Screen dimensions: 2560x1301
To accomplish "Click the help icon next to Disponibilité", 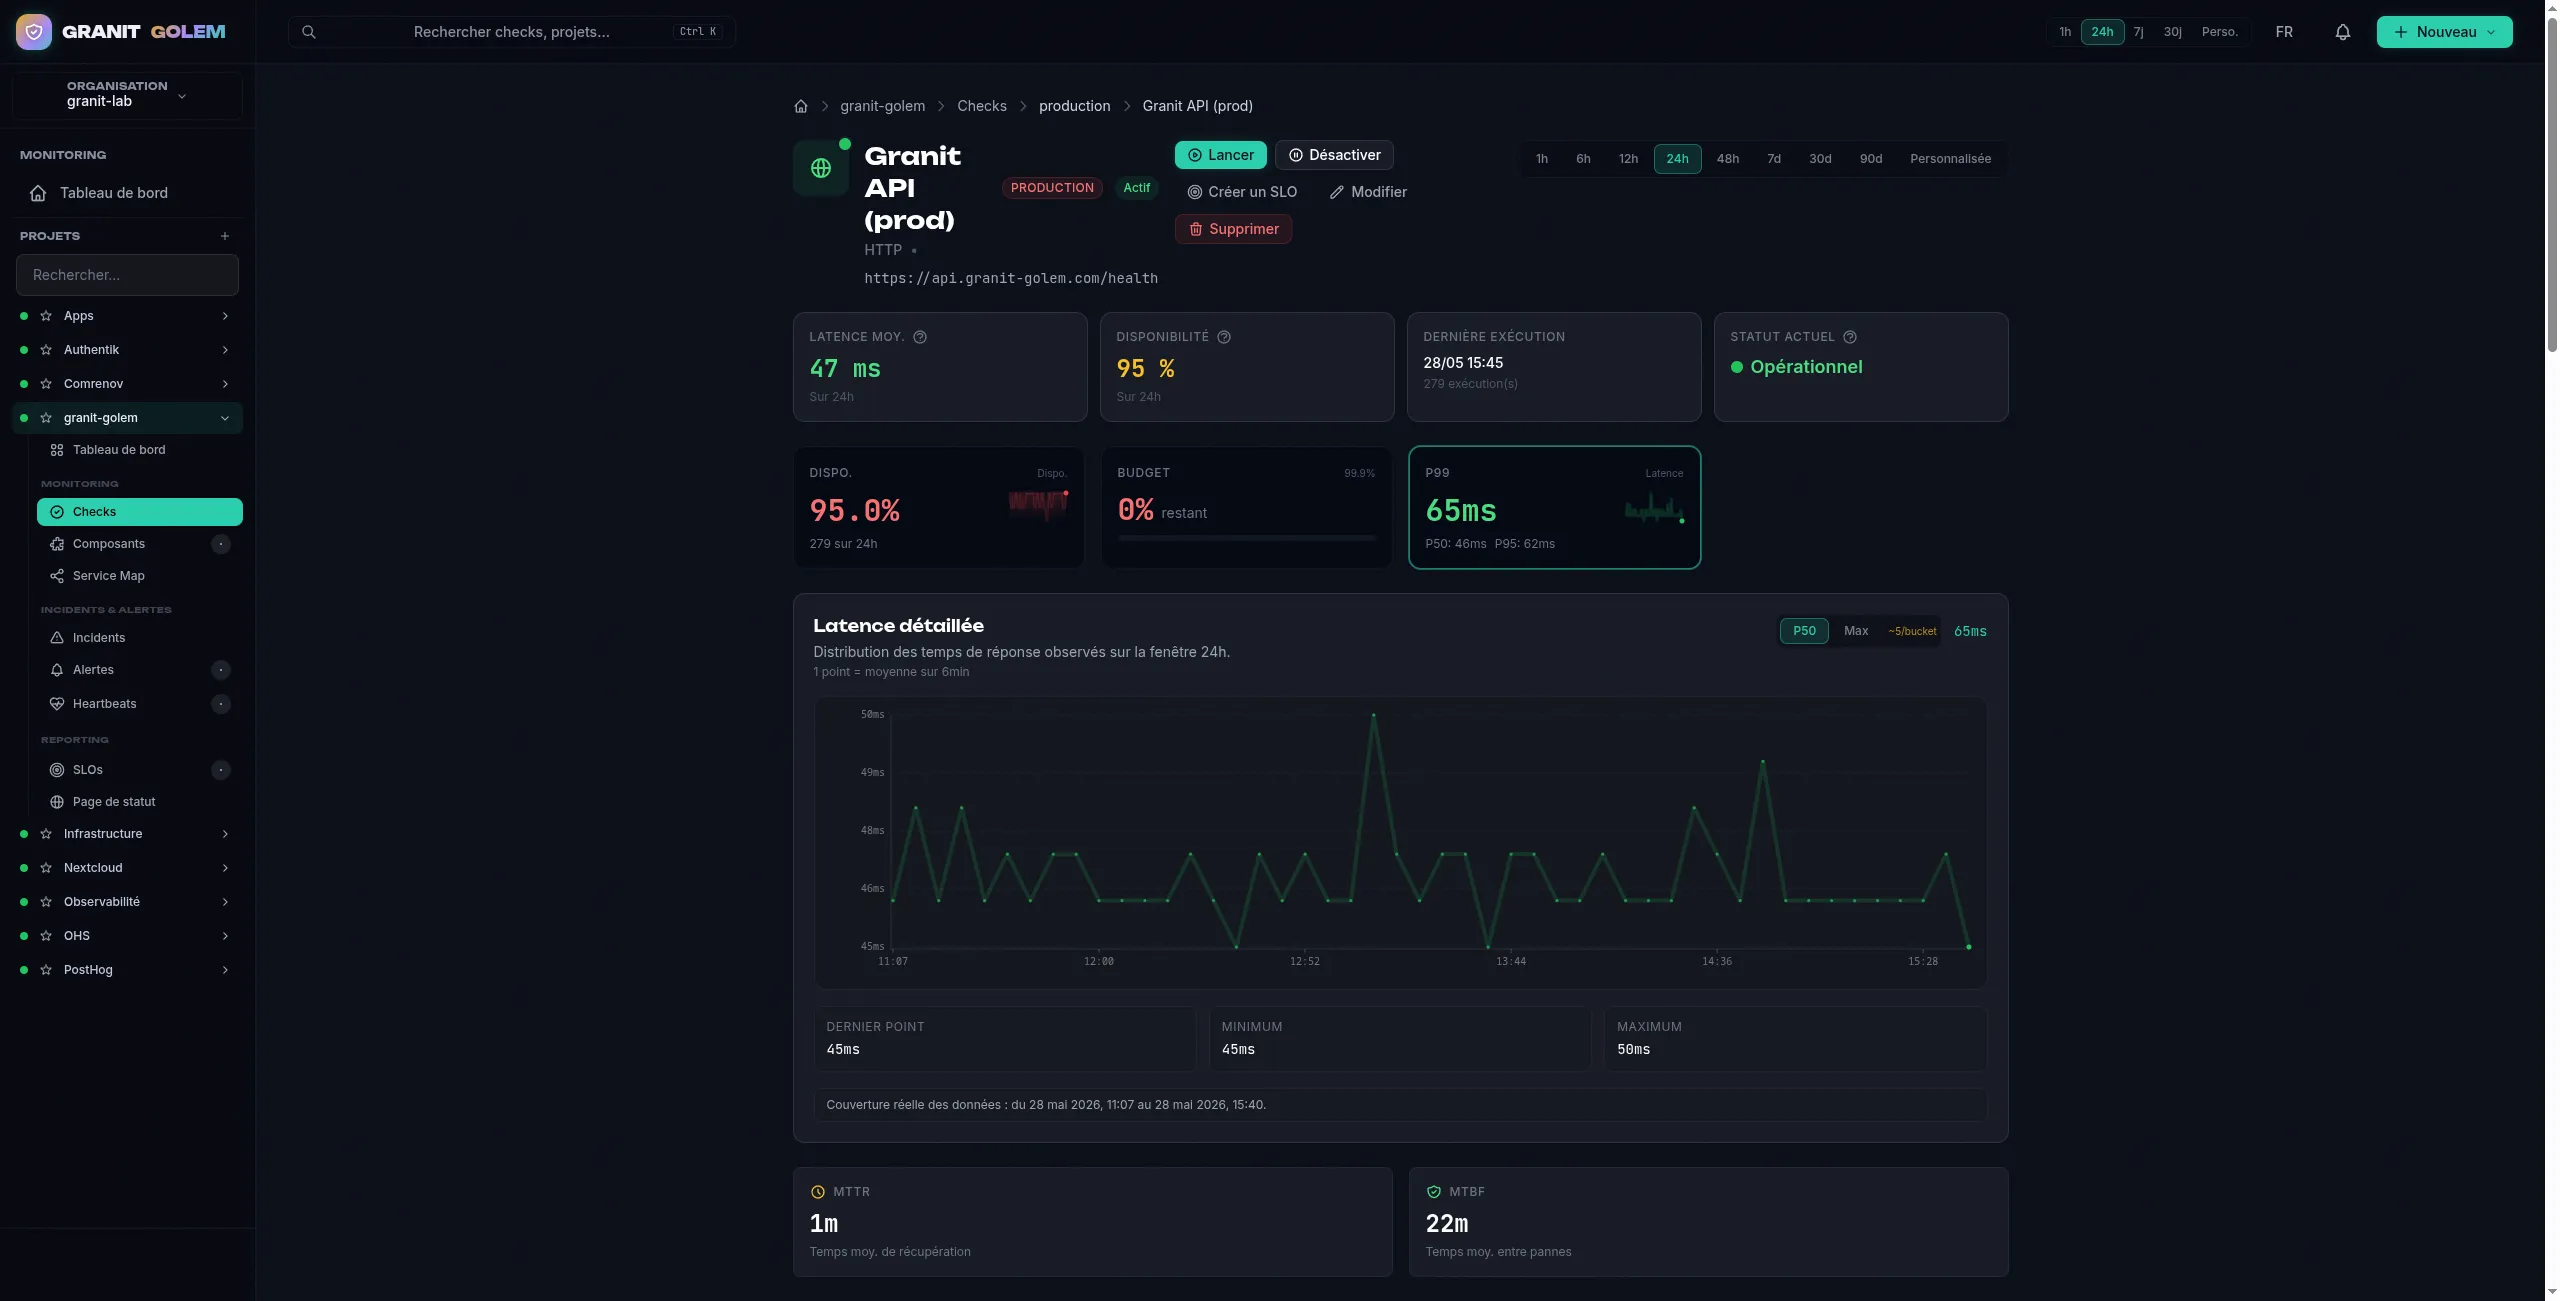I will [x=1224, y=337].
